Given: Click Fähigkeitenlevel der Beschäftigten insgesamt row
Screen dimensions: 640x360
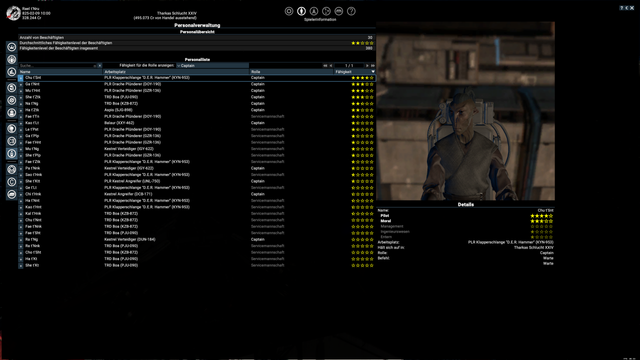Looking at the screenshot, I should tap(197, 48).
